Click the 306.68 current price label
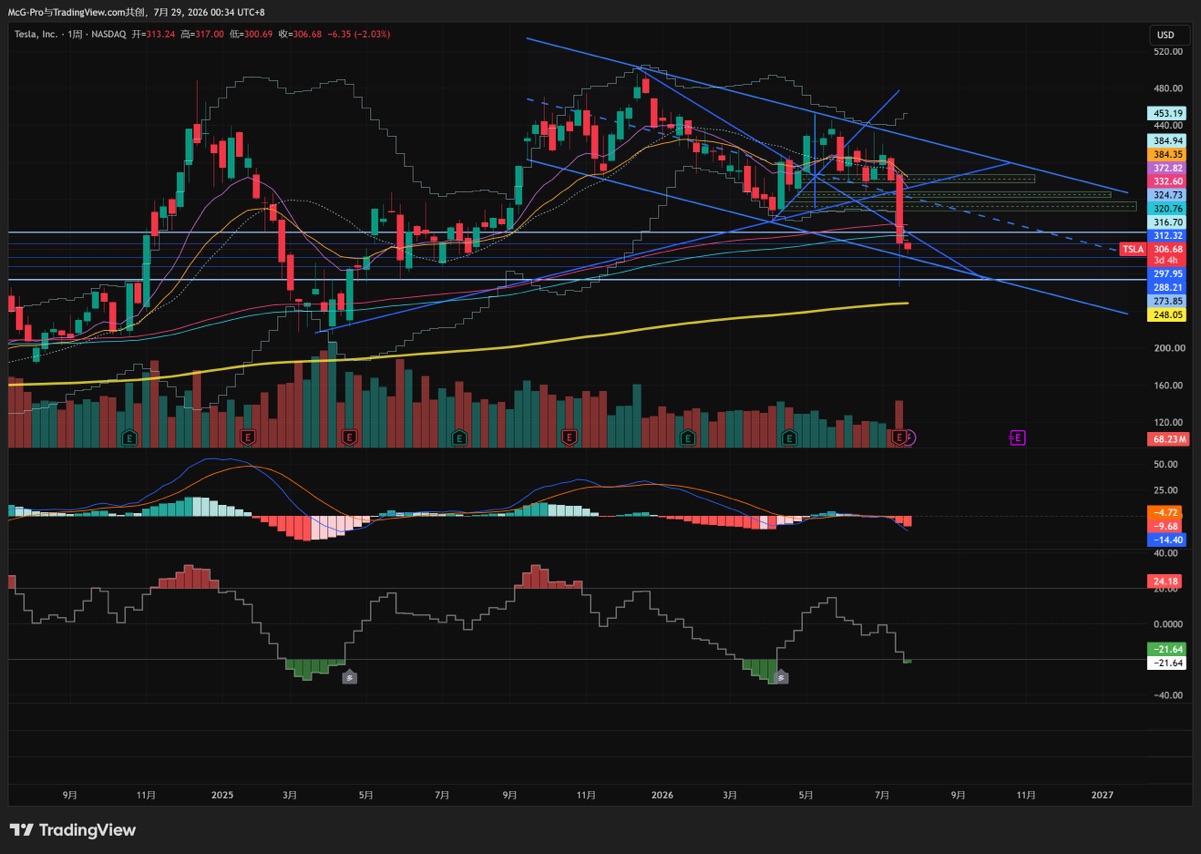 pyautogui.click(x=1167, y=249)
